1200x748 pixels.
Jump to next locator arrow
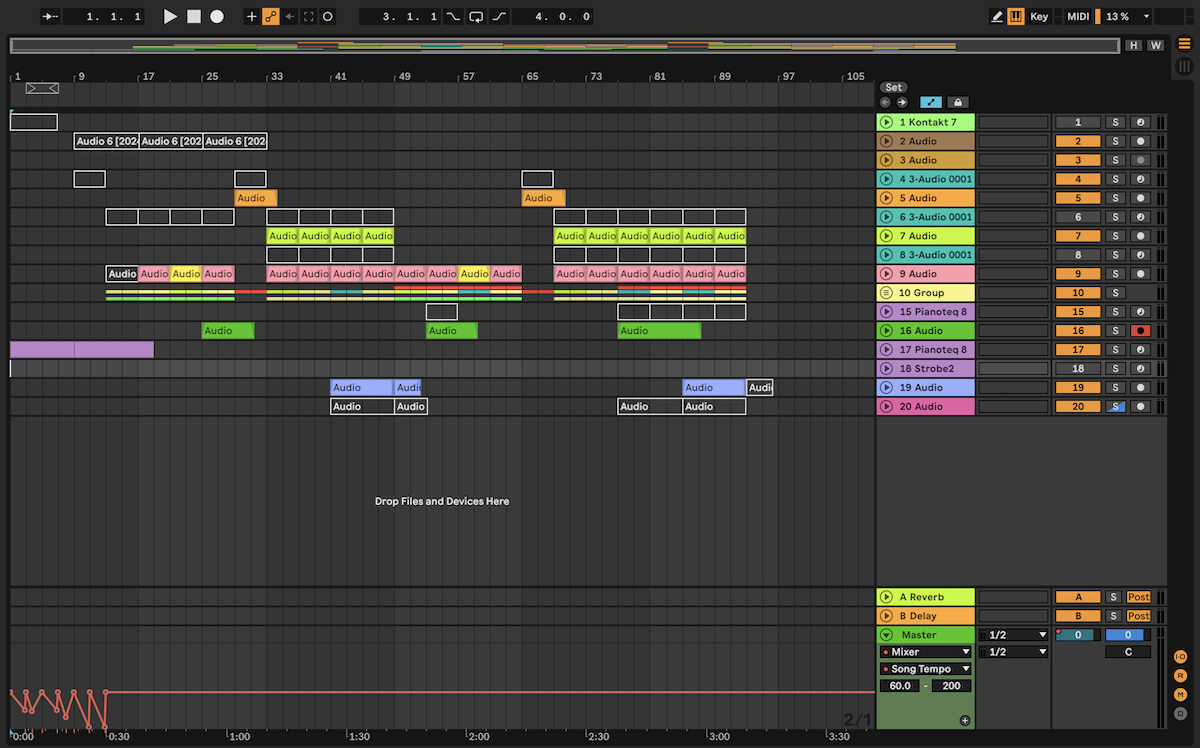tap(902, 102)
